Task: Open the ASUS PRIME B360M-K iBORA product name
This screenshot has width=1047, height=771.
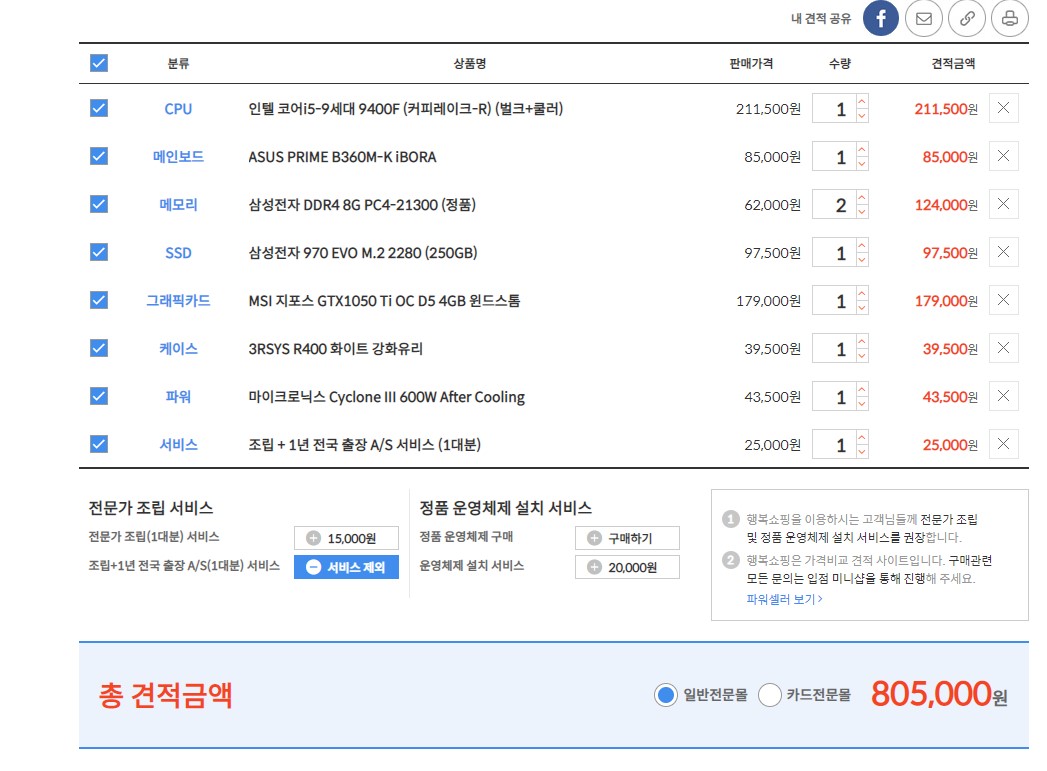Action: 342,157
